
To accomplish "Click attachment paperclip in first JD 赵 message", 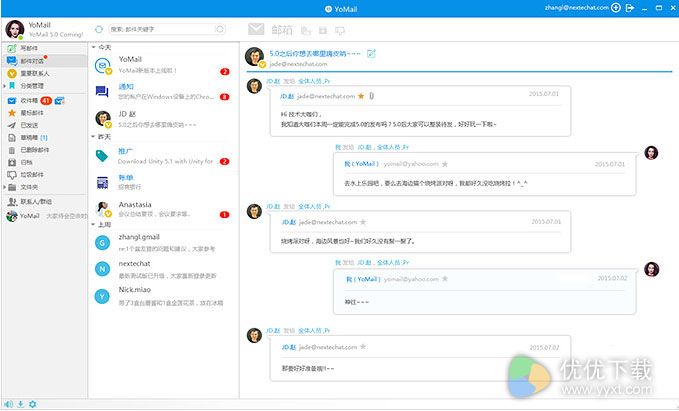I will click(372, 96).
